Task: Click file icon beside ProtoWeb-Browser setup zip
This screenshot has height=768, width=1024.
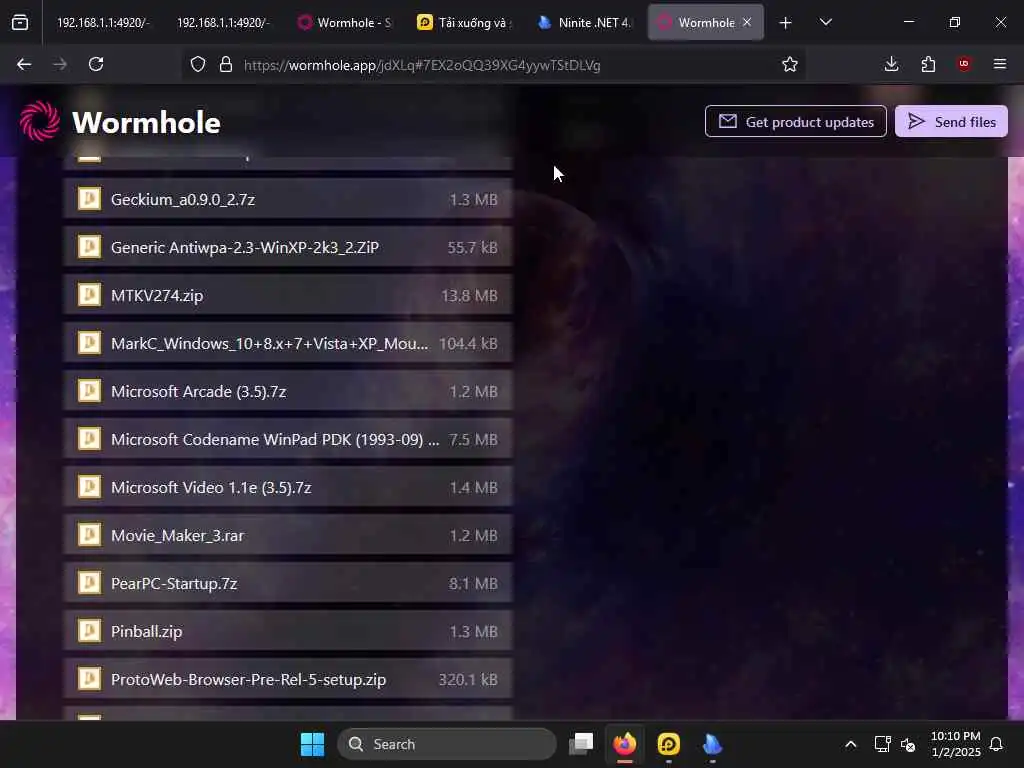Action: click(x=89, y=679)
